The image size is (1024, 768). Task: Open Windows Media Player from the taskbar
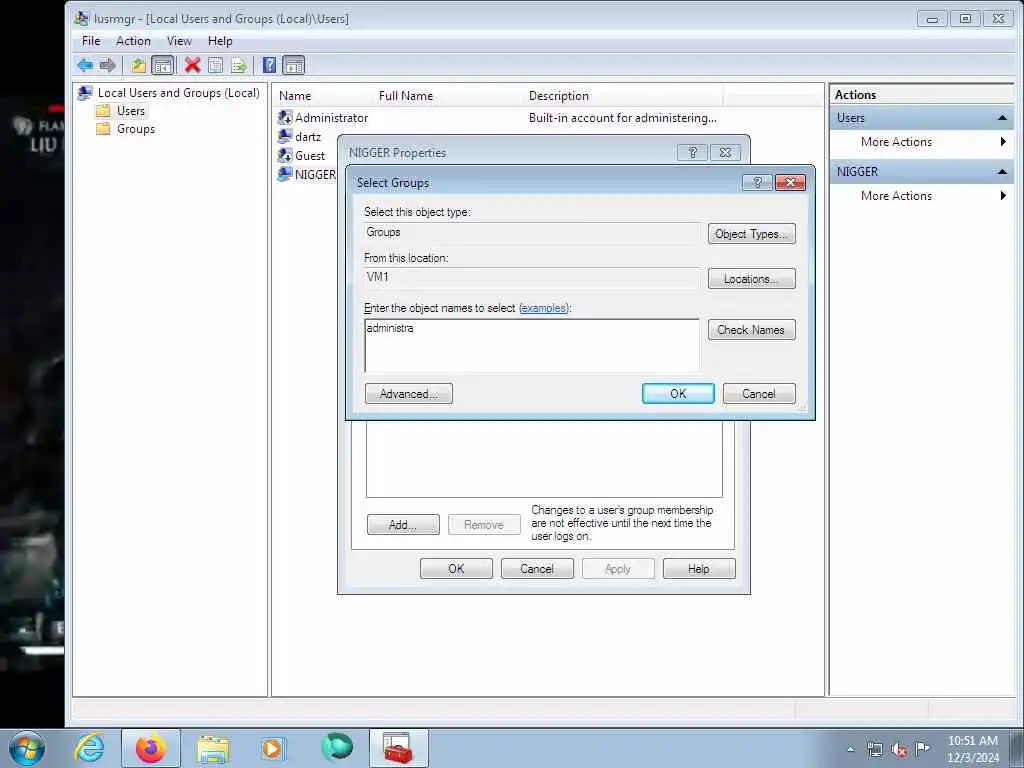(273, 748)
